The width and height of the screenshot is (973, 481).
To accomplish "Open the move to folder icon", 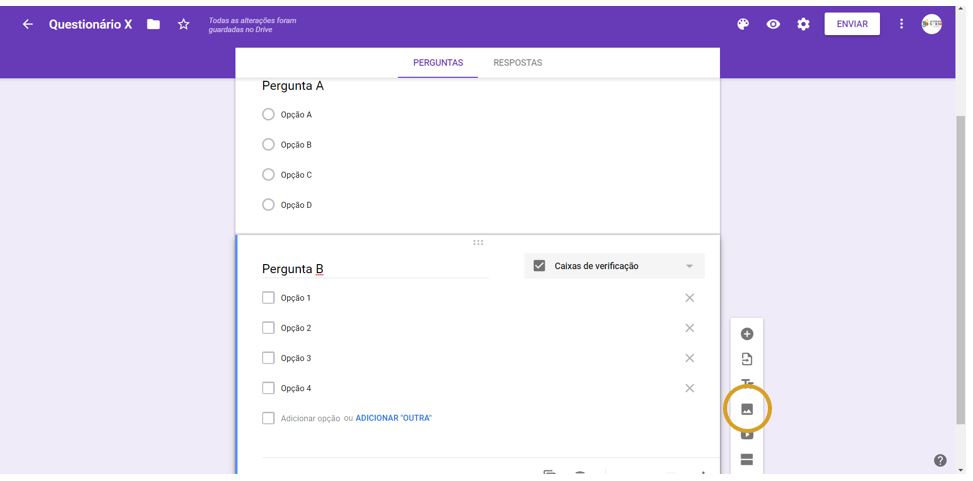I will (153, 24).
